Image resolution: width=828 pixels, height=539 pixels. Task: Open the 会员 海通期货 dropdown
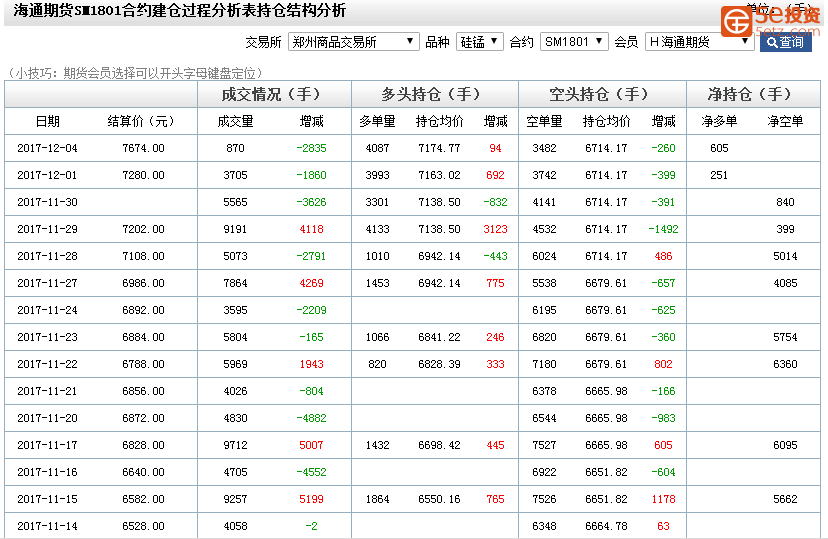click(699, 42)
